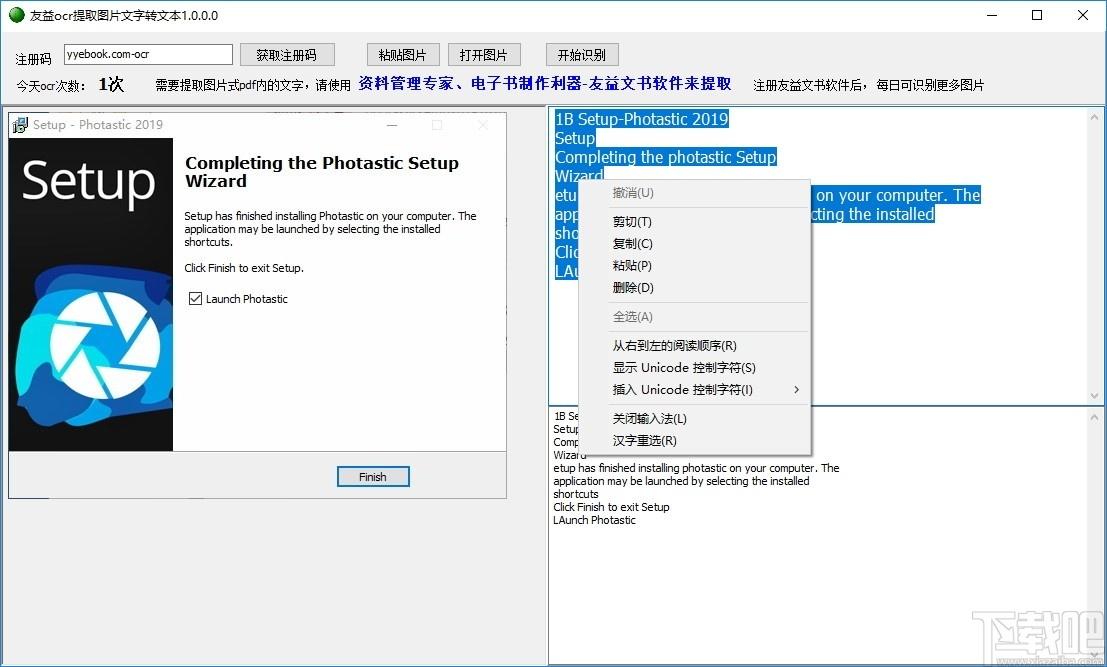1107x667 pixels.
Task: Click the upper text box scroll-down arrow
Action: pos(1095,395)
